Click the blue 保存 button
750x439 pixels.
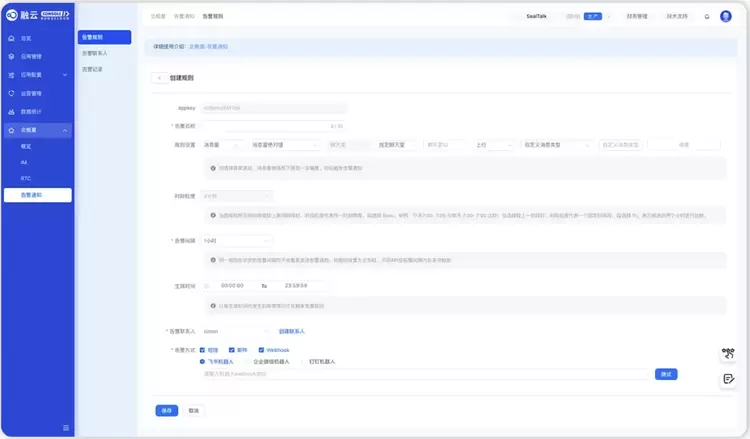[166, 410]
